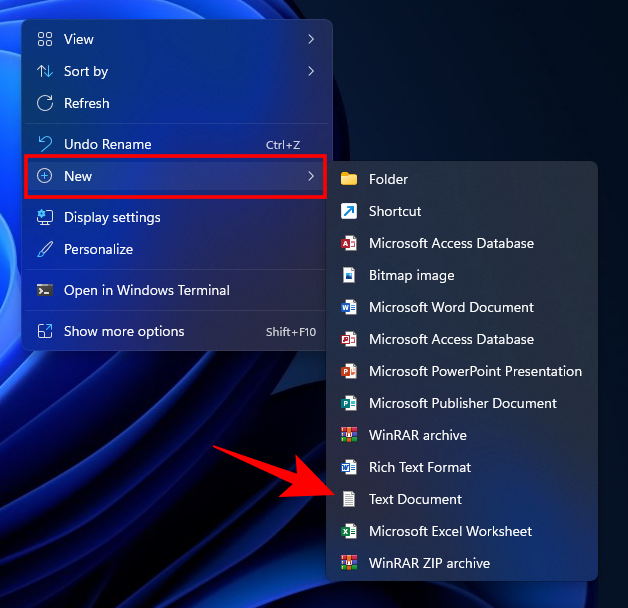Click the Microsoft Excel Worksheet icon

[349, 531]
